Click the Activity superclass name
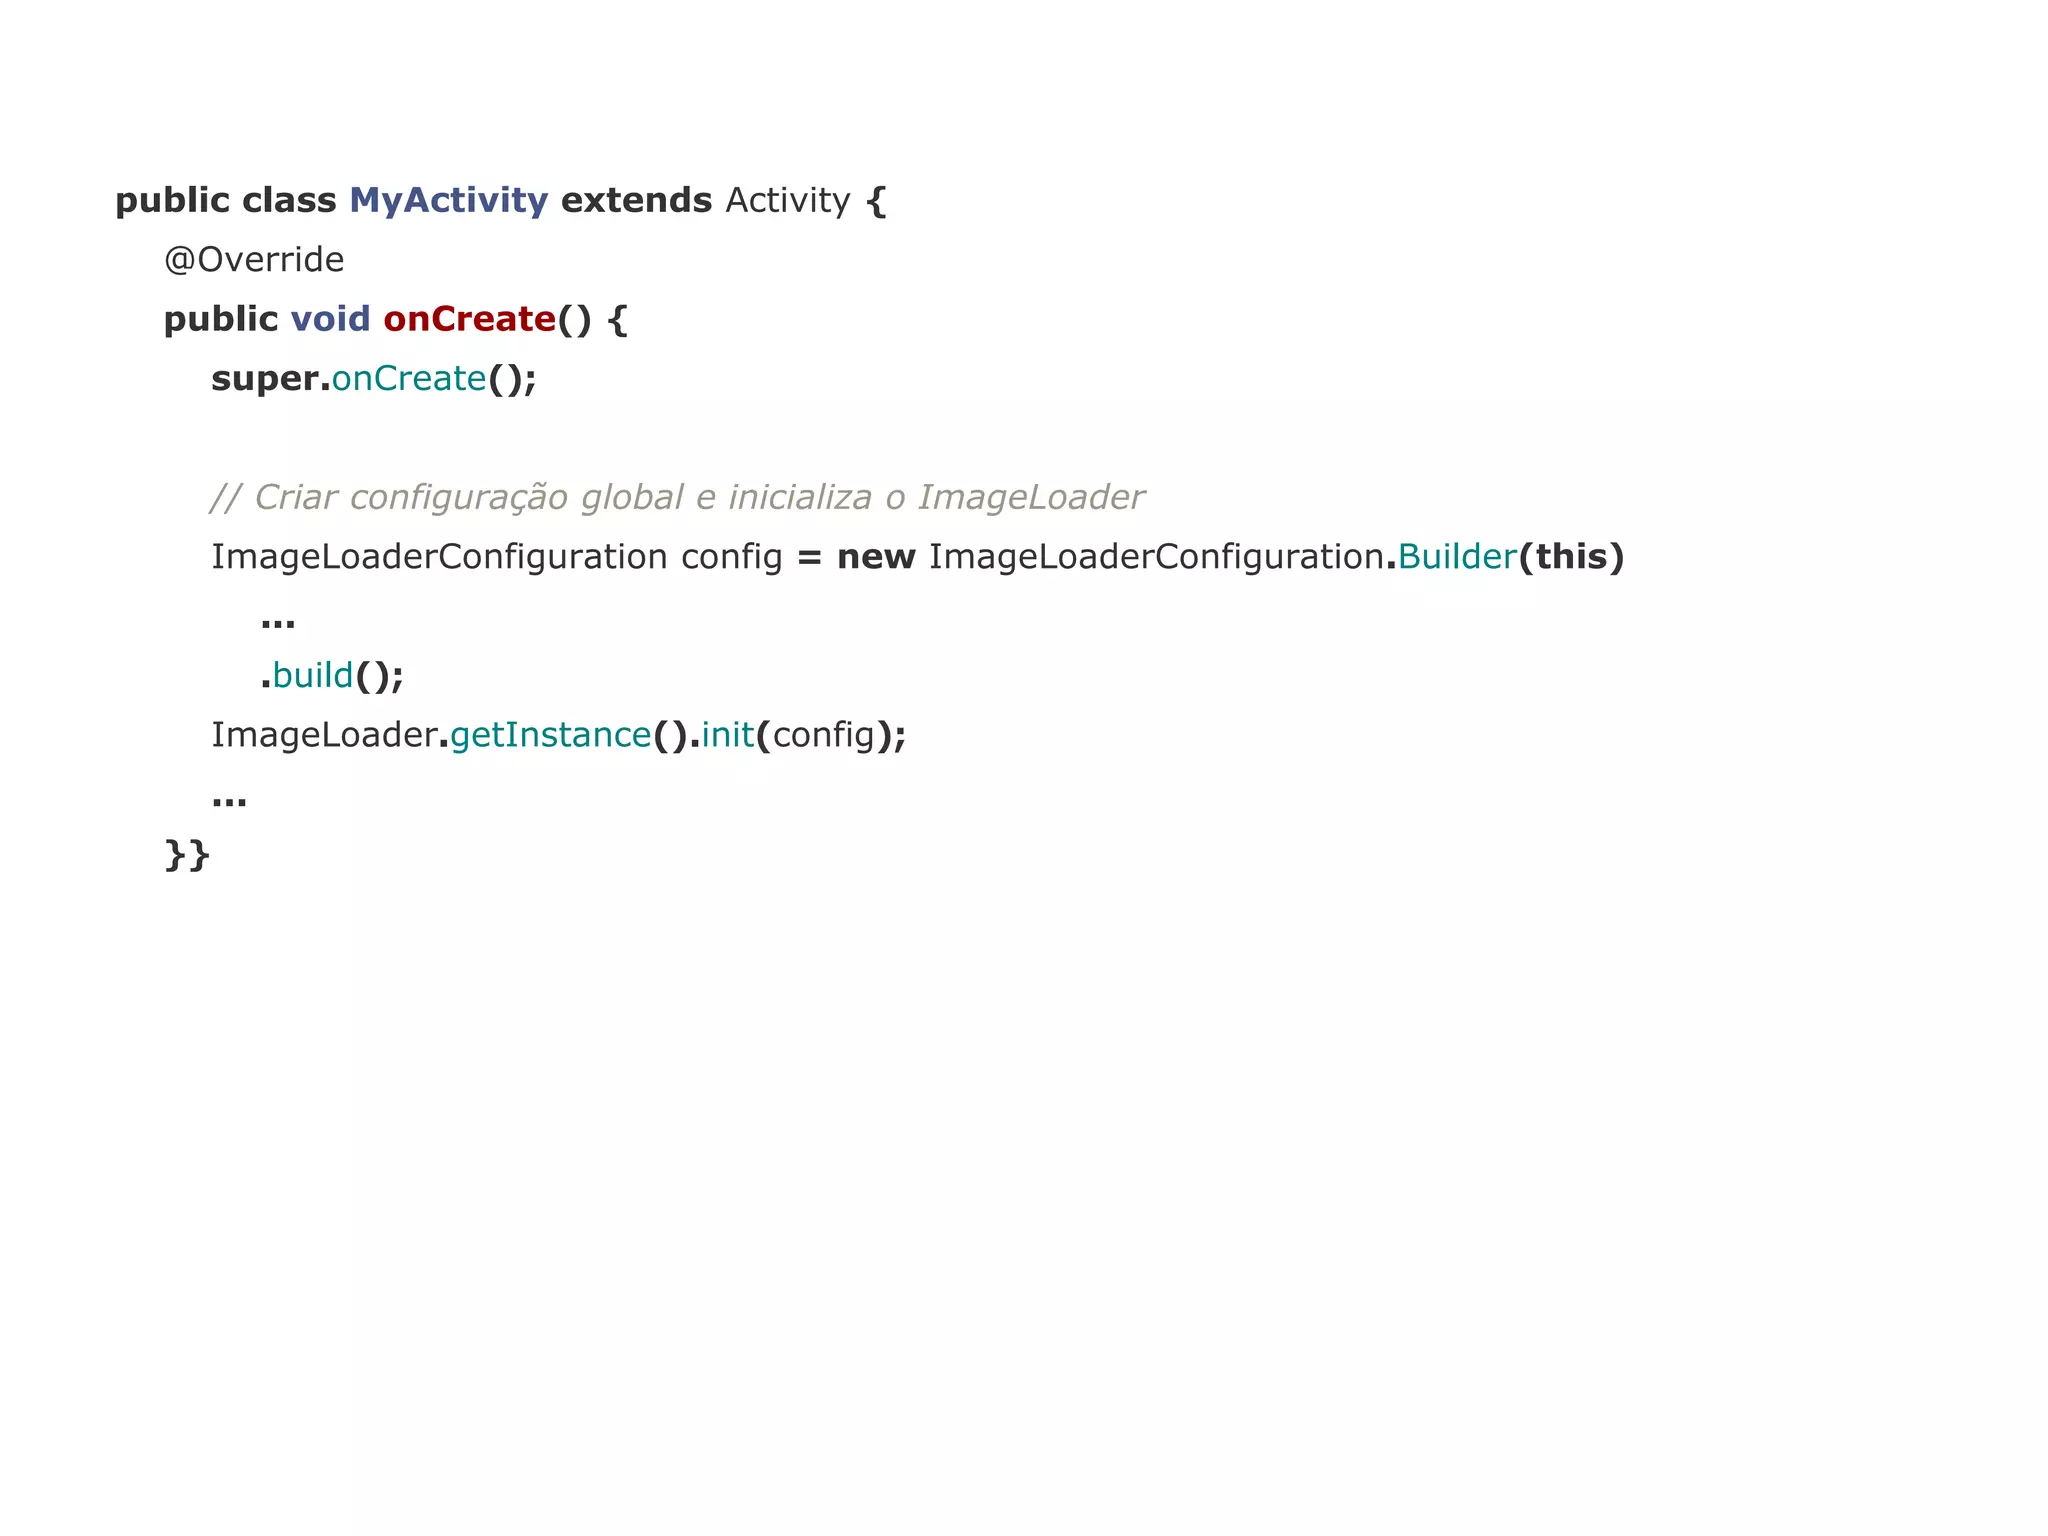The width and height of the screenshot is (2048, 1536). pos(788,201)
